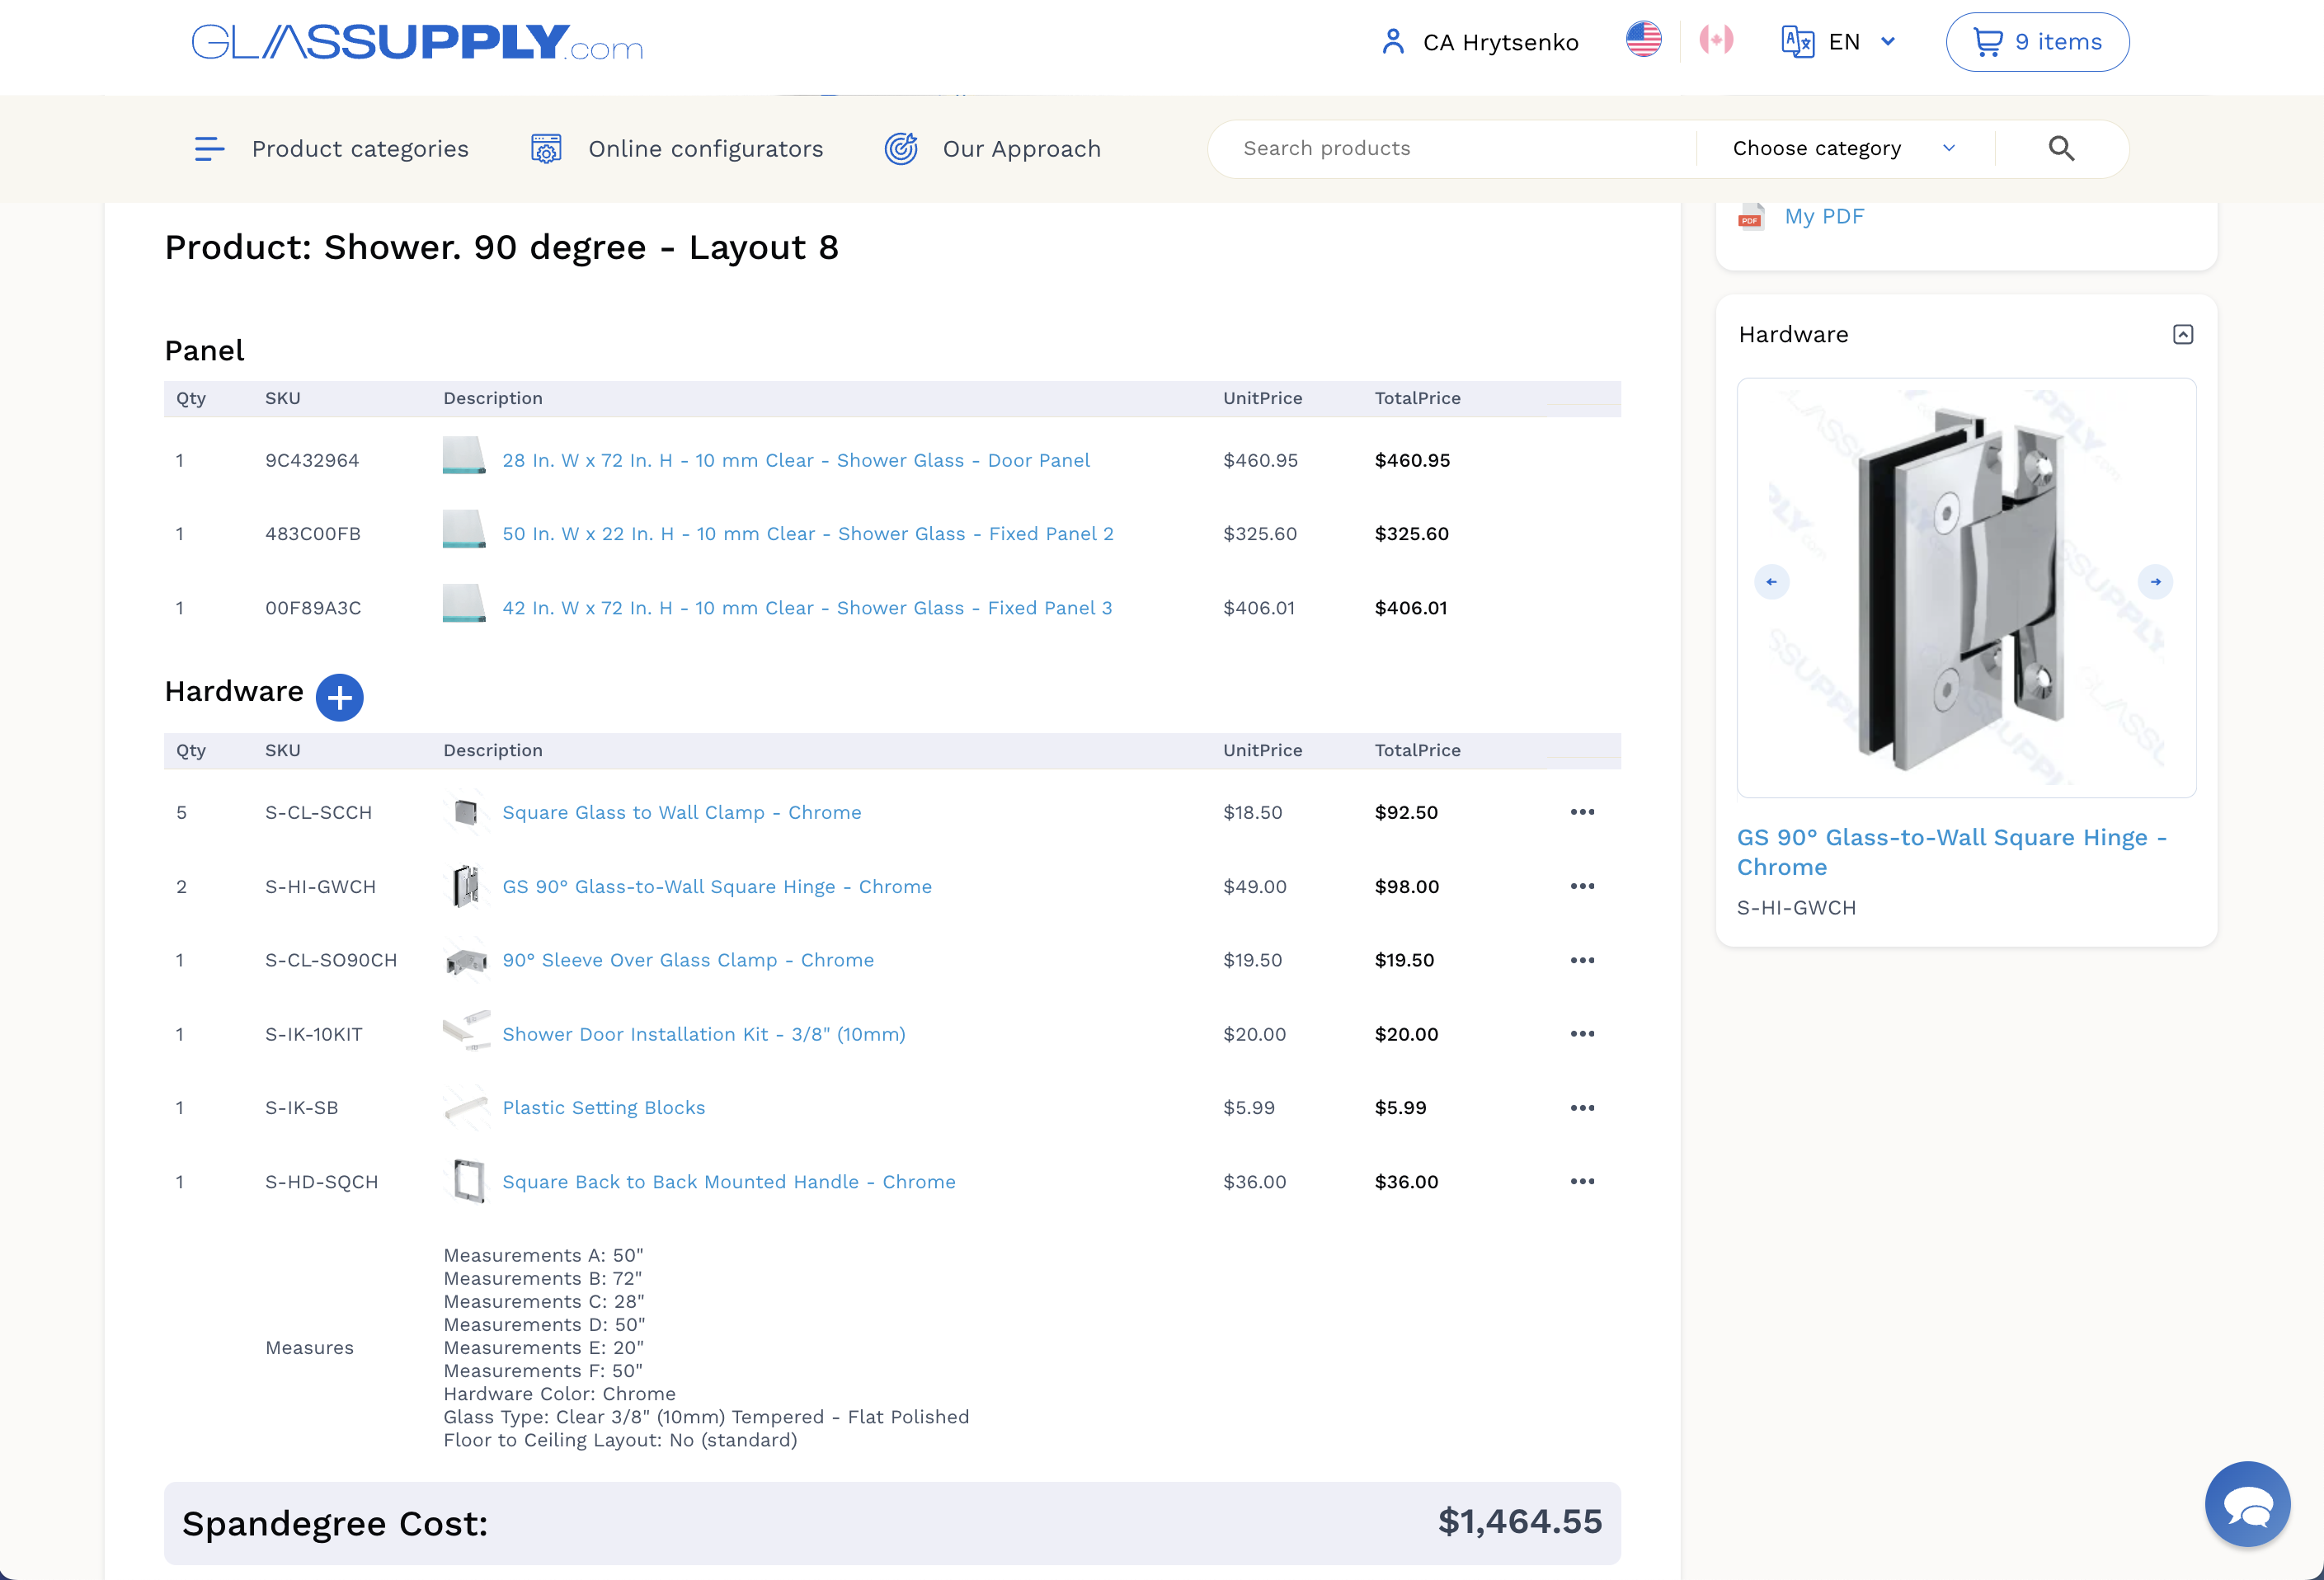Click the $92.50 total price cell
2324x1580 pixels.
click(x=1406, y=812)
